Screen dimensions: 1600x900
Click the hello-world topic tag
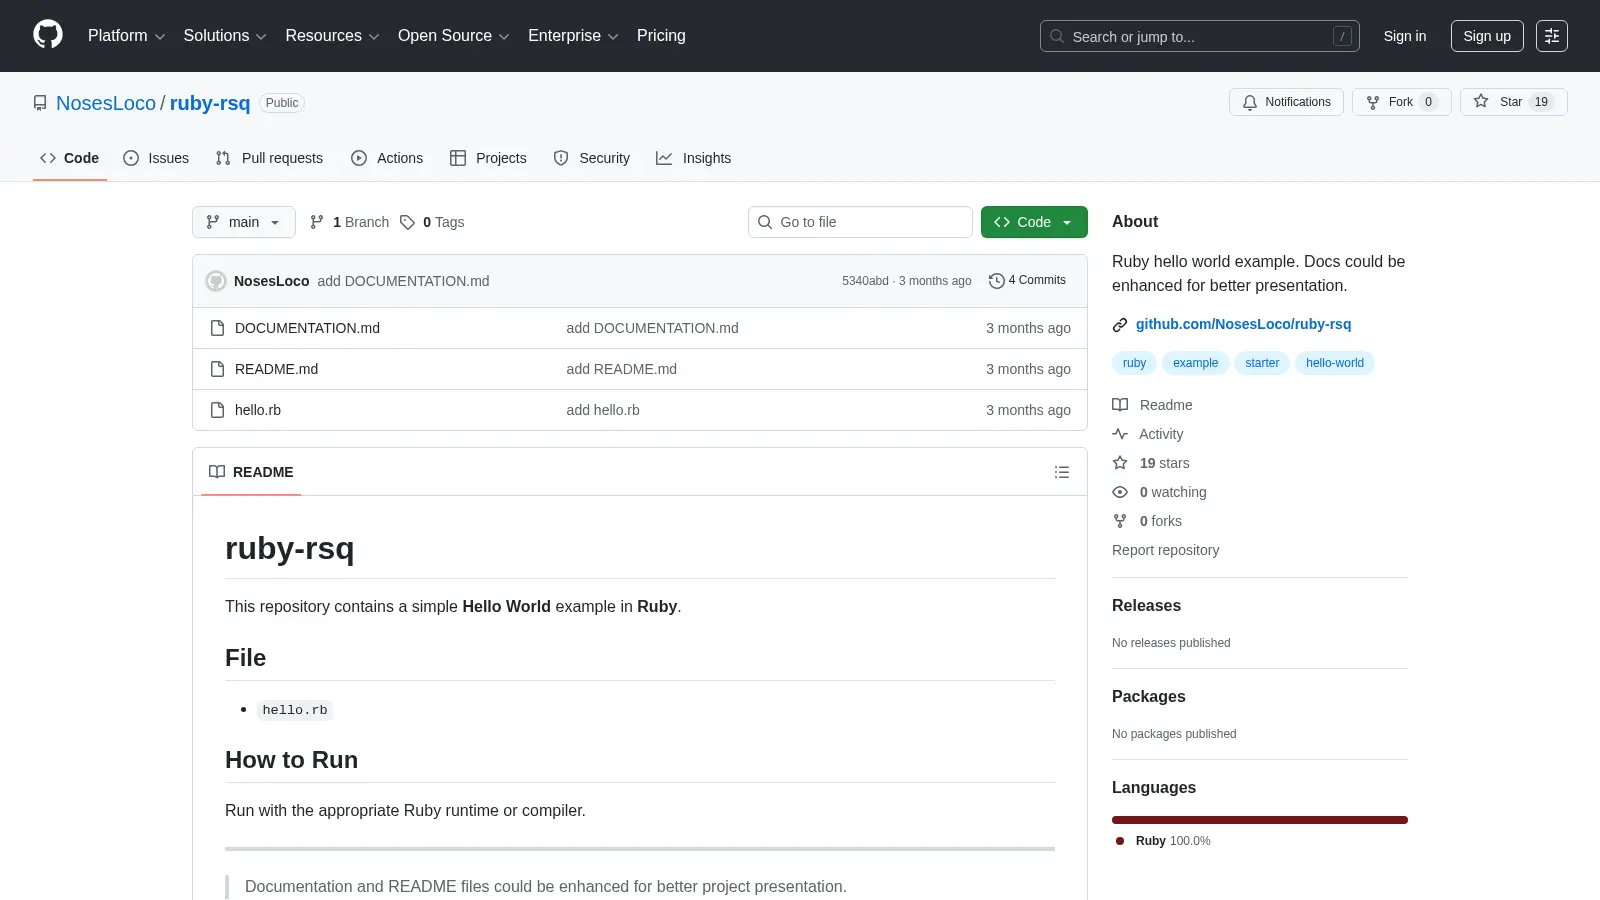coord(1334,363)
